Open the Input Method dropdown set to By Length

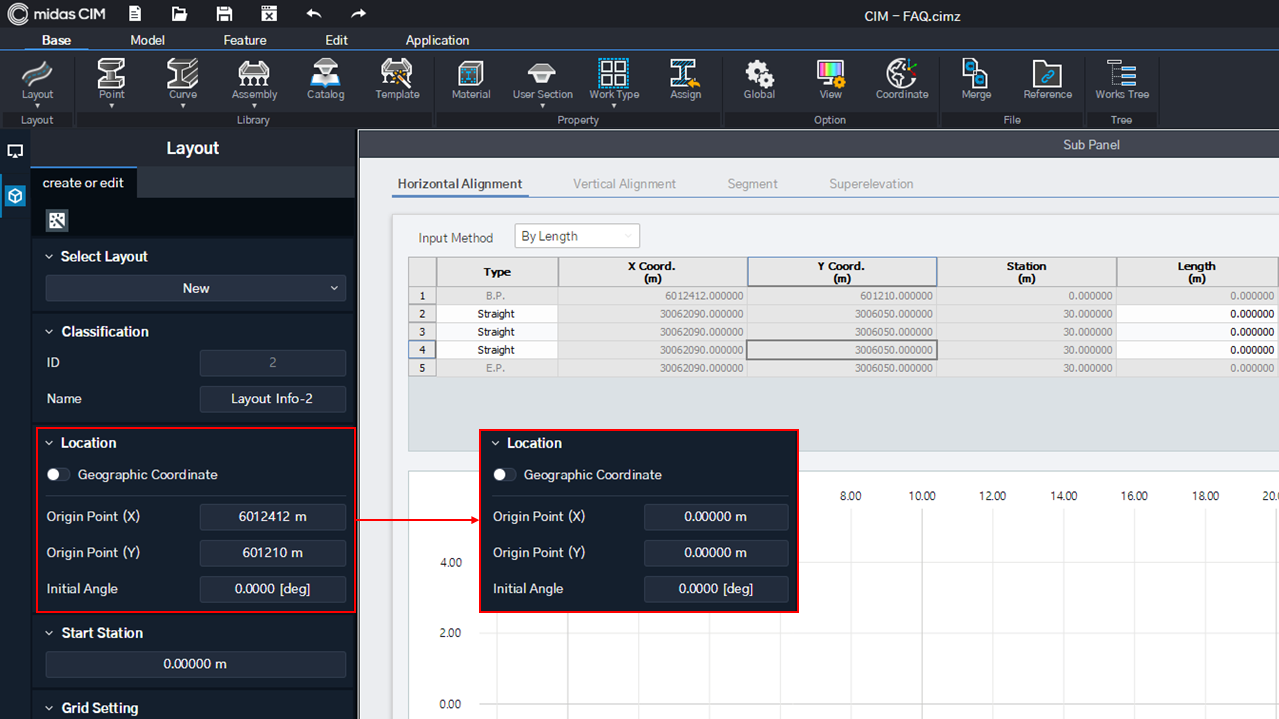pyautogui.click(x=576, y=235)
